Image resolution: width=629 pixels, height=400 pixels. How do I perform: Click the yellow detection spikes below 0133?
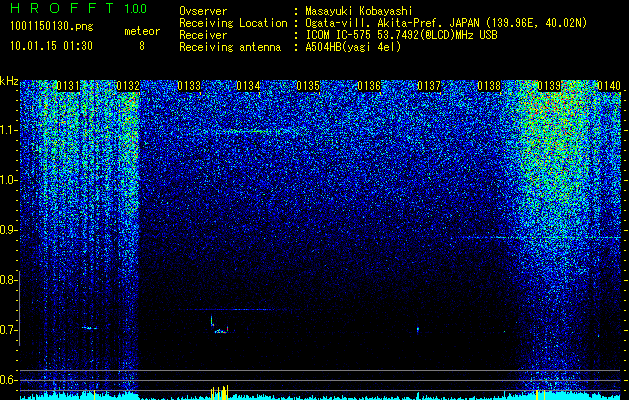pyautogui.click(x=219, y=392)
